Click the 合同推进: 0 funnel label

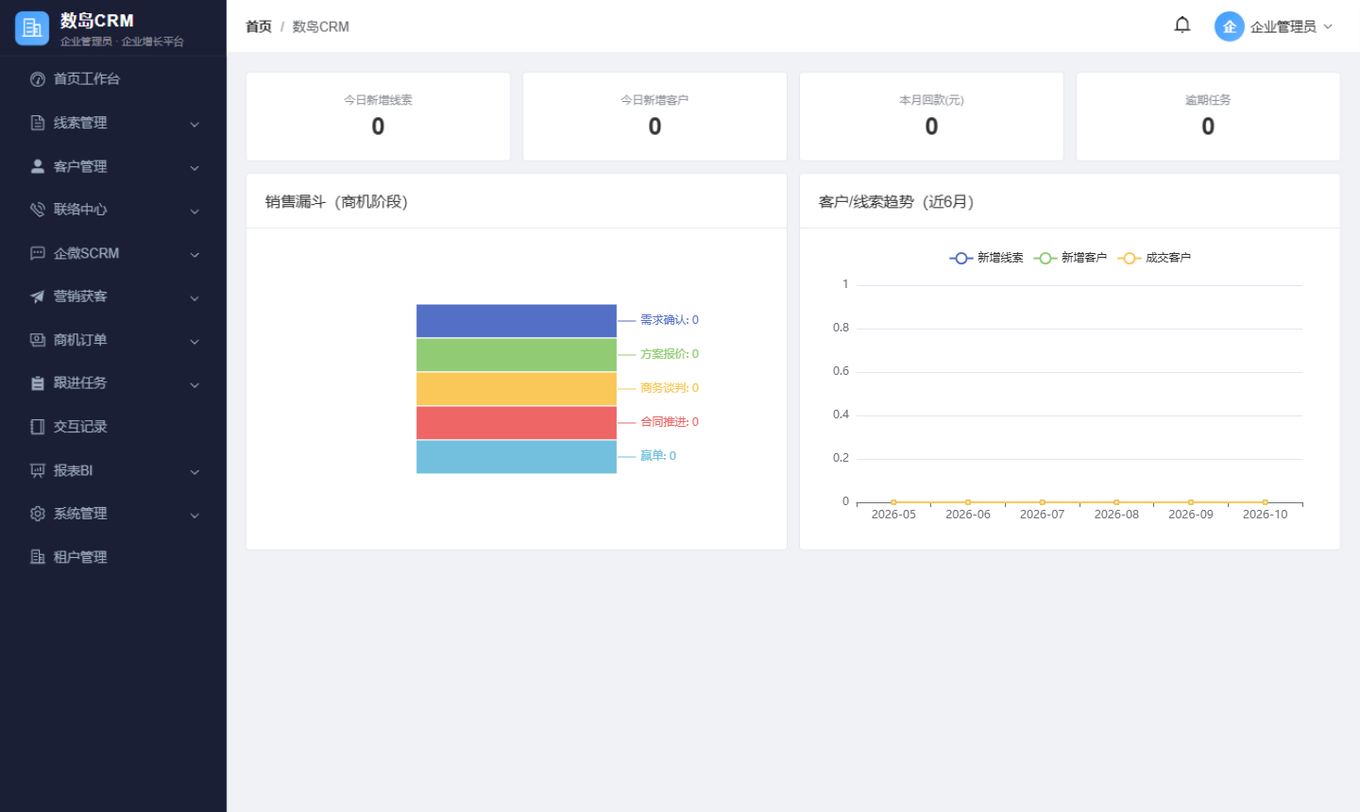coord(669,422)
